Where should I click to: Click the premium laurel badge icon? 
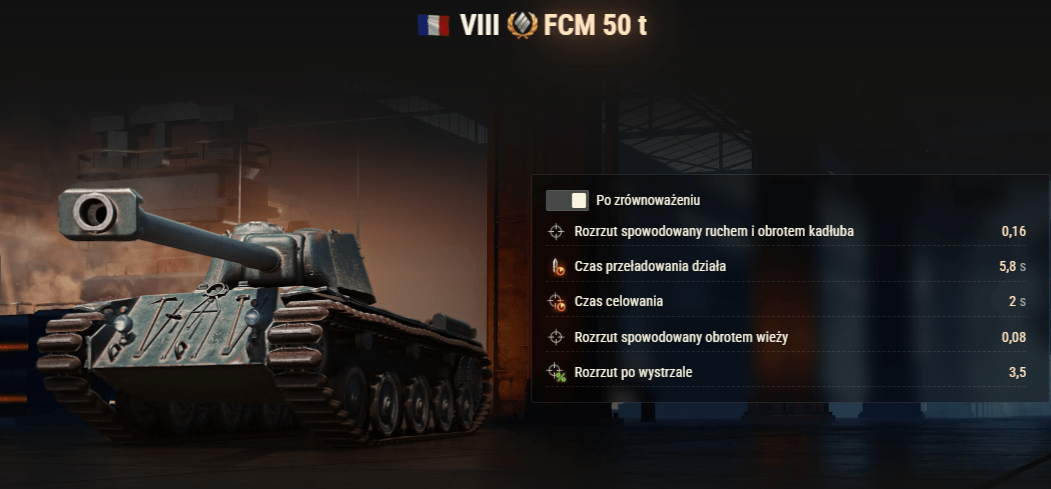click(x=522, y=25)
